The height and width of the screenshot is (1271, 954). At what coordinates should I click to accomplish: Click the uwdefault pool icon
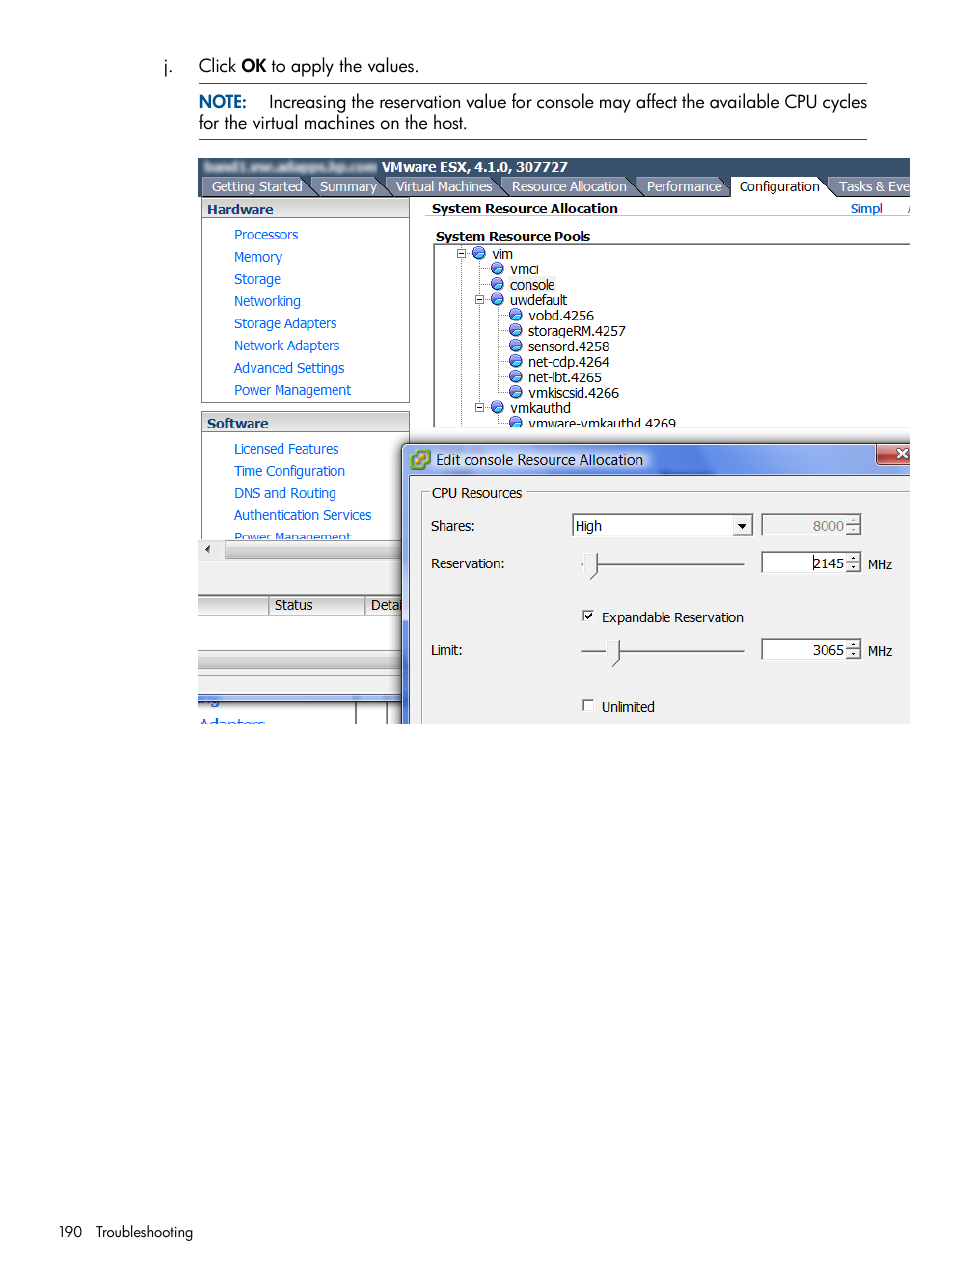click(x=497, y=299)
